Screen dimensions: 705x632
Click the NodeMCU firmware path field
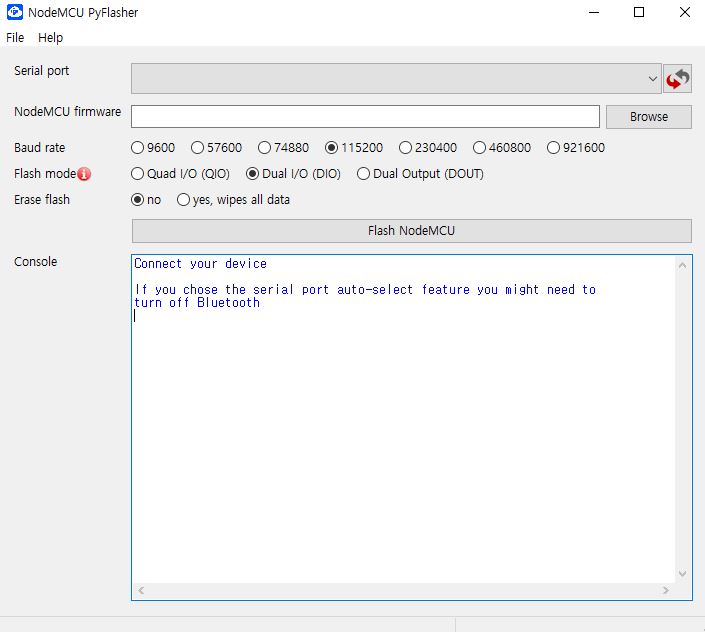tap(365, 117)
